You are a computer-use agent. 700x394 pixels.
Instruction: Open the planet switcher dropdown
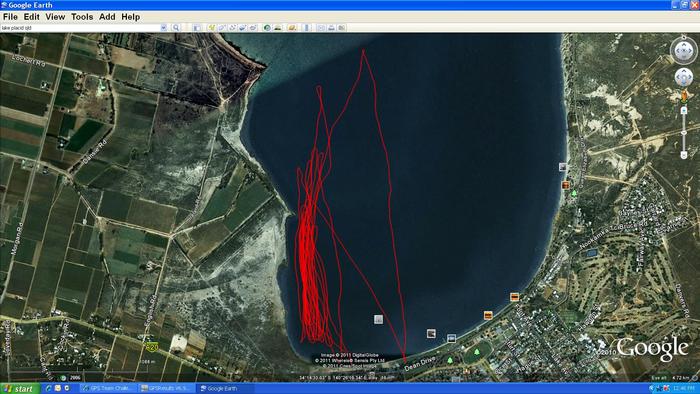[292, 28]
